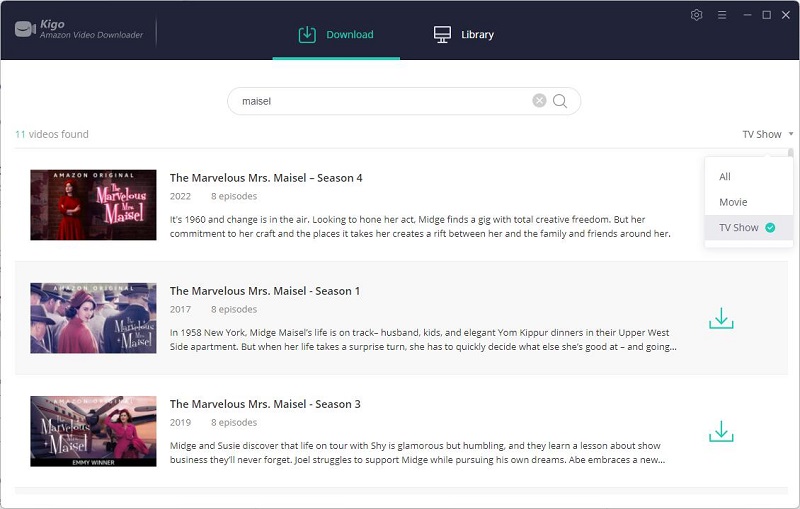Open Maisel Season 4 poster thumbnail

pyautogui.click(x=93, y=205)
